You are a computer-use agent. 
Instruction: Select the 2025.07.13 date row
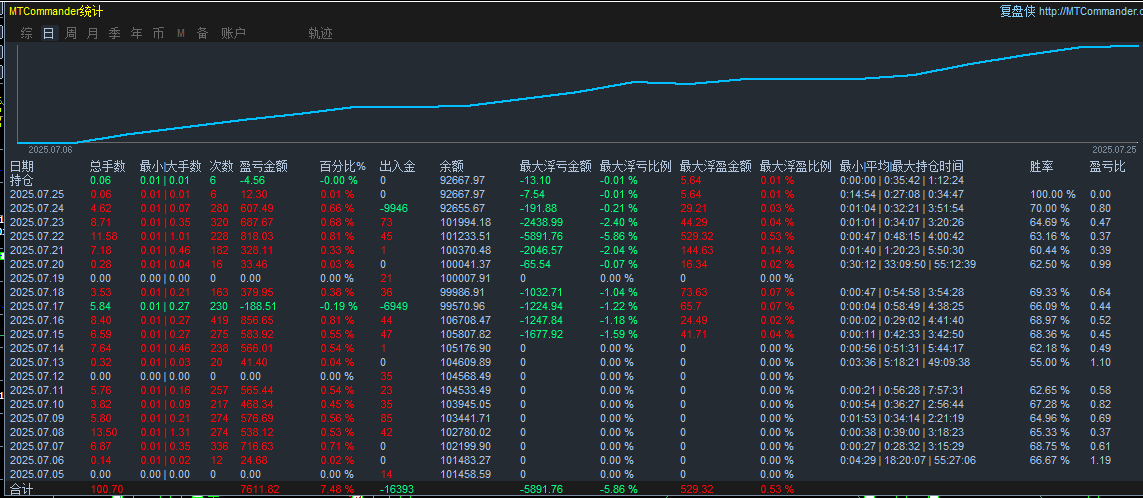coord(36,360)
